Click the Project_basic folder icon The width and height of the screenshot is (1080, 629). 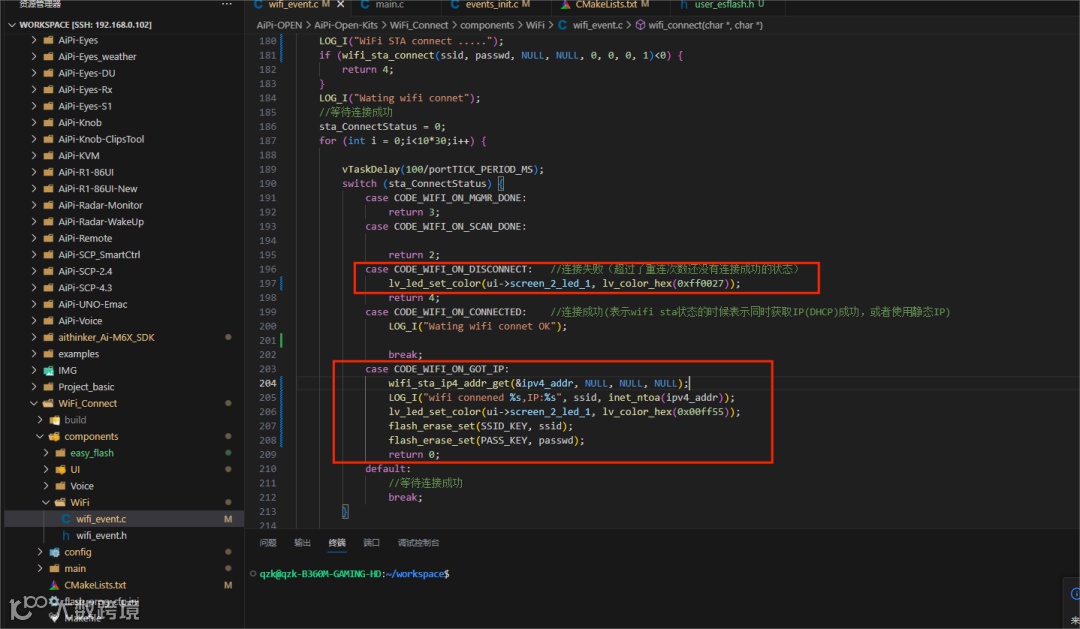(x=48, y=386)
